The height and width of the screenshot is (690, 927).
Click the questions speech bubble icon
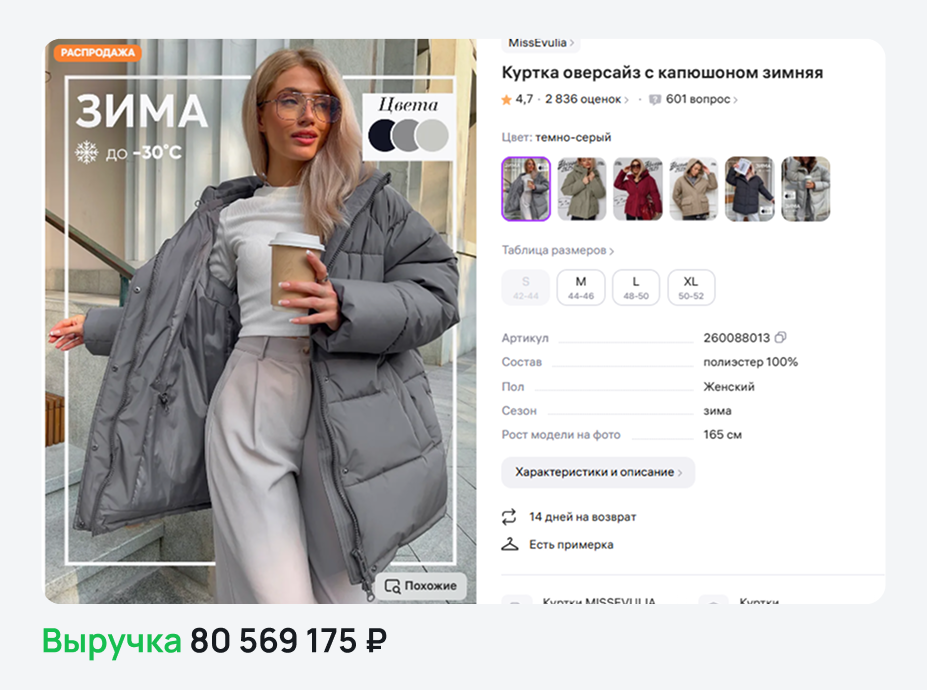tap(654, 99)
